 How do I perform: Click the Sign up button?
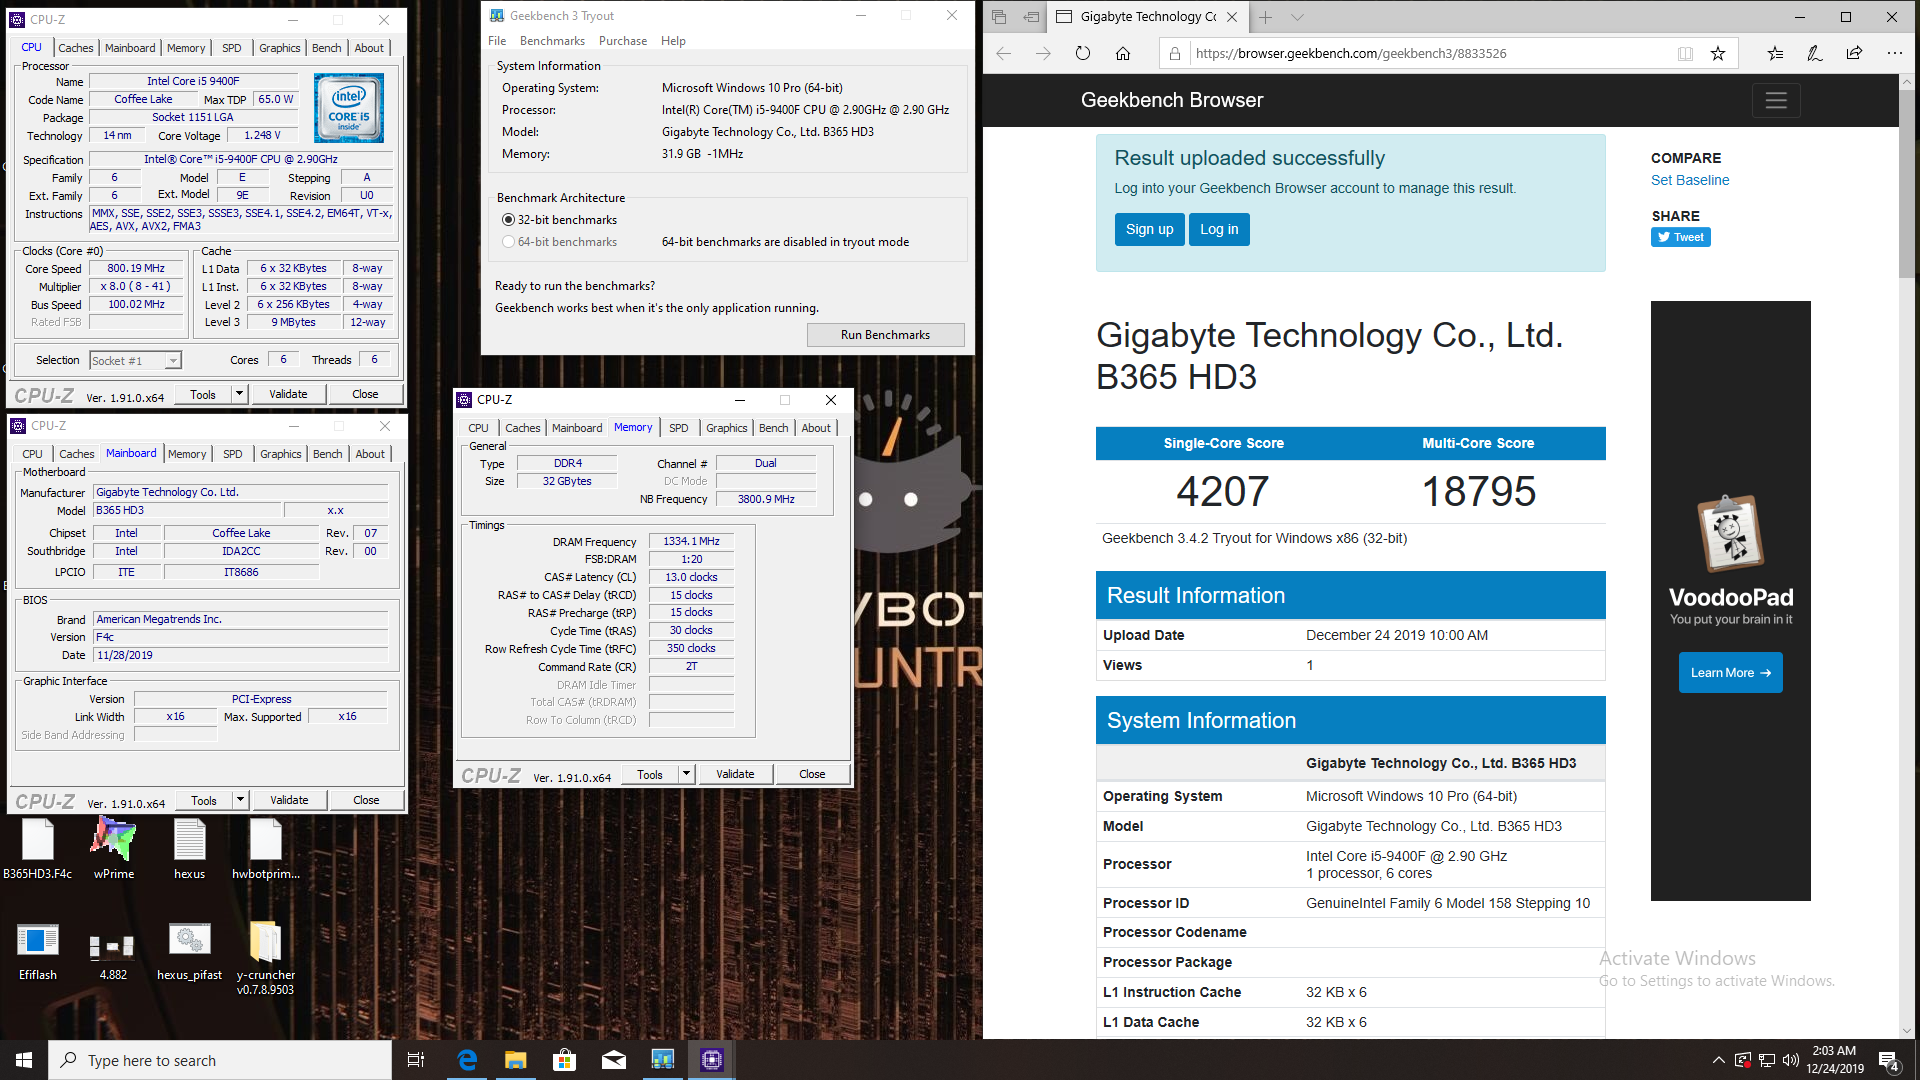1149,230
